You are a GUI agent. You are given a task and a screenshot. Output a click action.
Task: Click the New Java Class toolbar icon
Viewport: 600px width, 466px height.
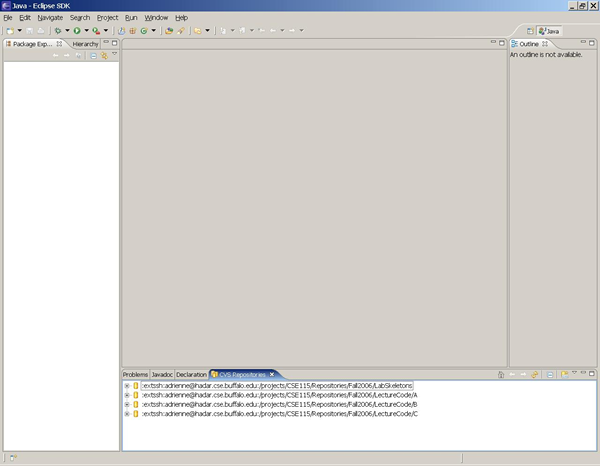tap(144, 31)
